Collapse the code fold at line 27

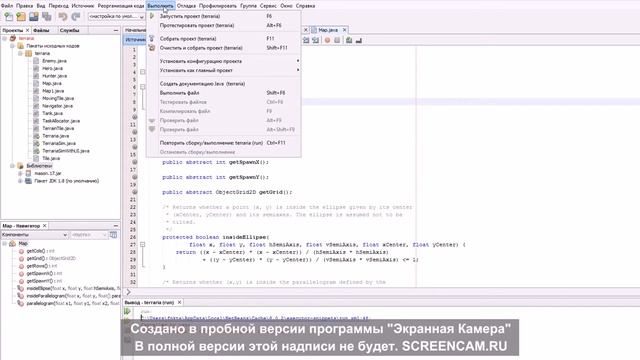click(x=142, y=244)
